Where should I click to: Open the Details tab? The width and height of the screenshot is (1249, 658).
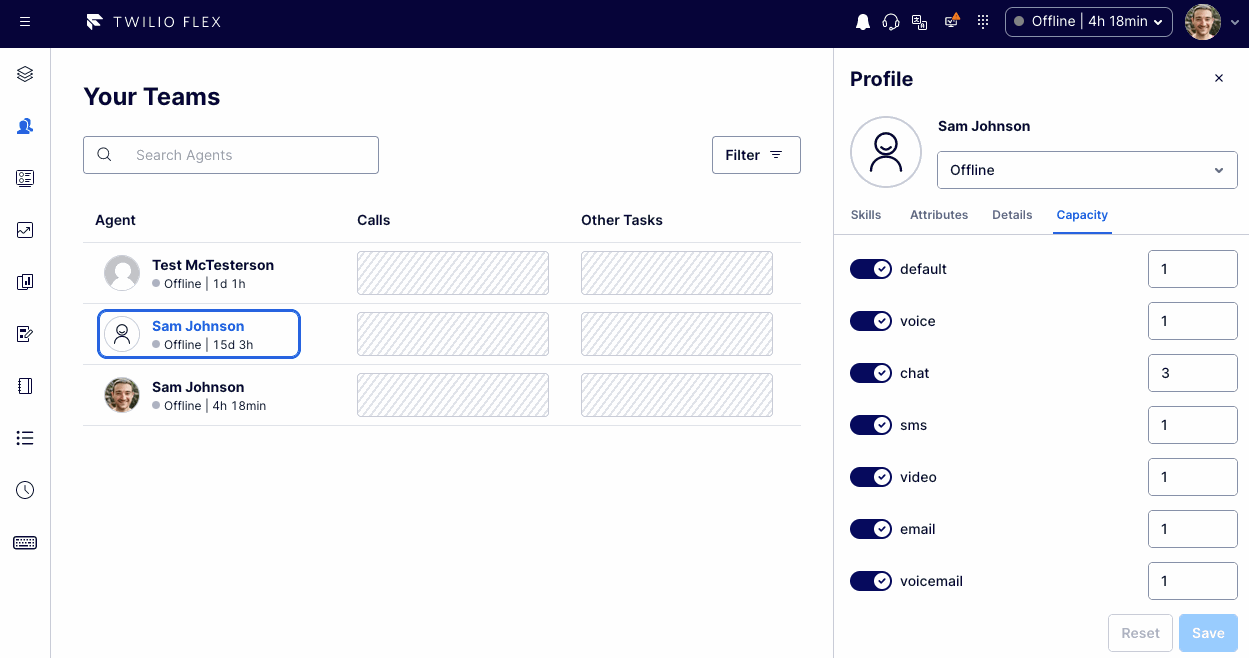(x=1012, y=215)
